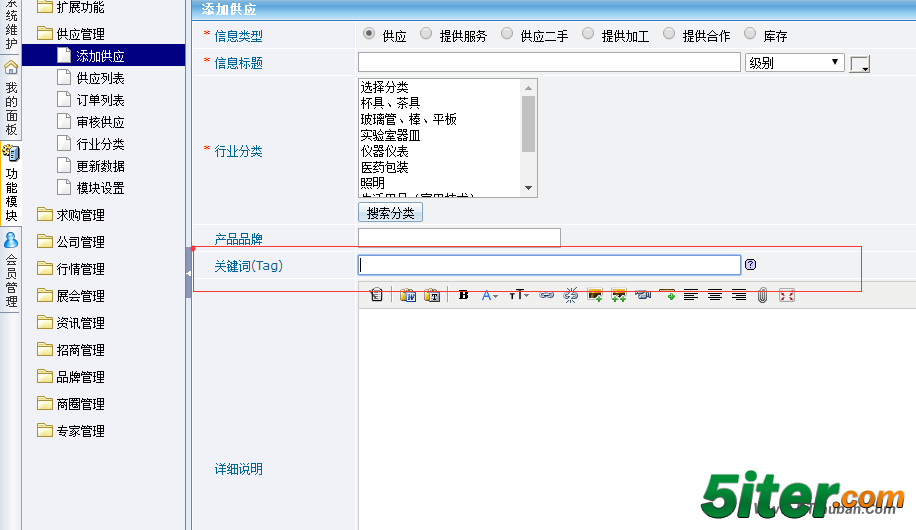
Task: Click the insert flash/object icon with plus
Action: point(667,295)
